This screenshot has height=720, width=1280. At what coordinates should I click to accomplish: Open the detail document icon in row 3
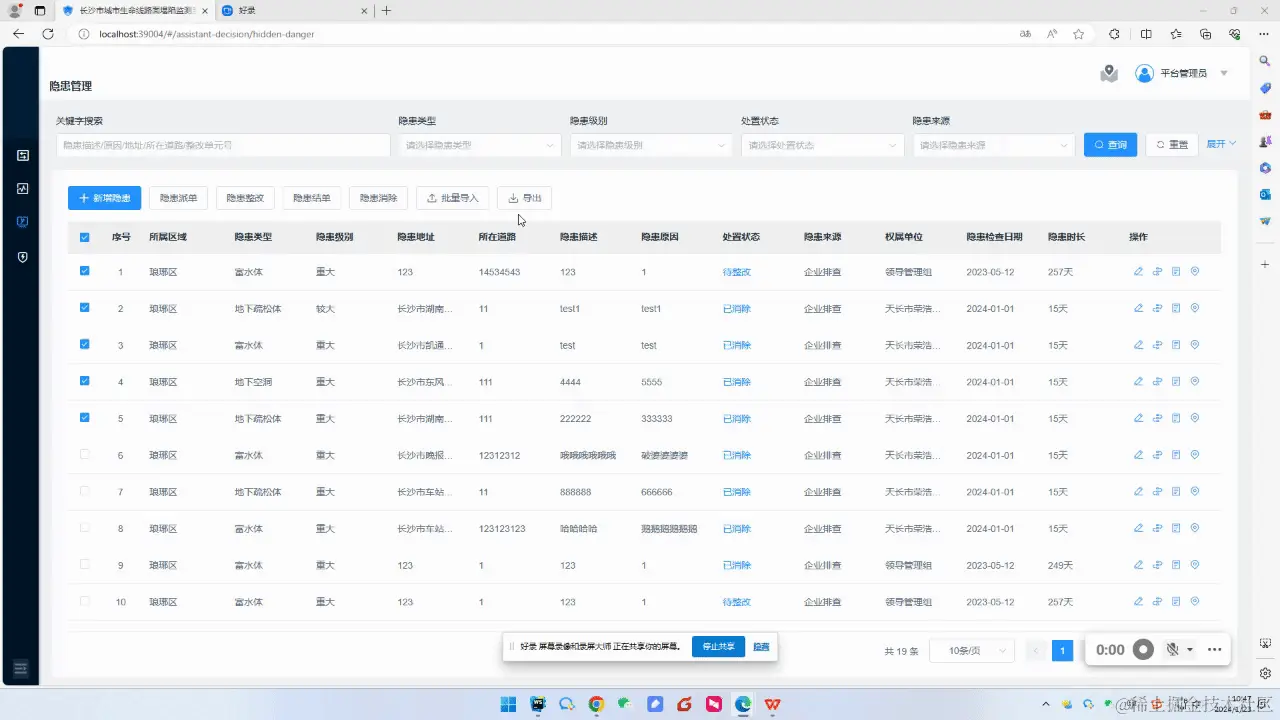pyautogui.click(x=1176, y=345)
